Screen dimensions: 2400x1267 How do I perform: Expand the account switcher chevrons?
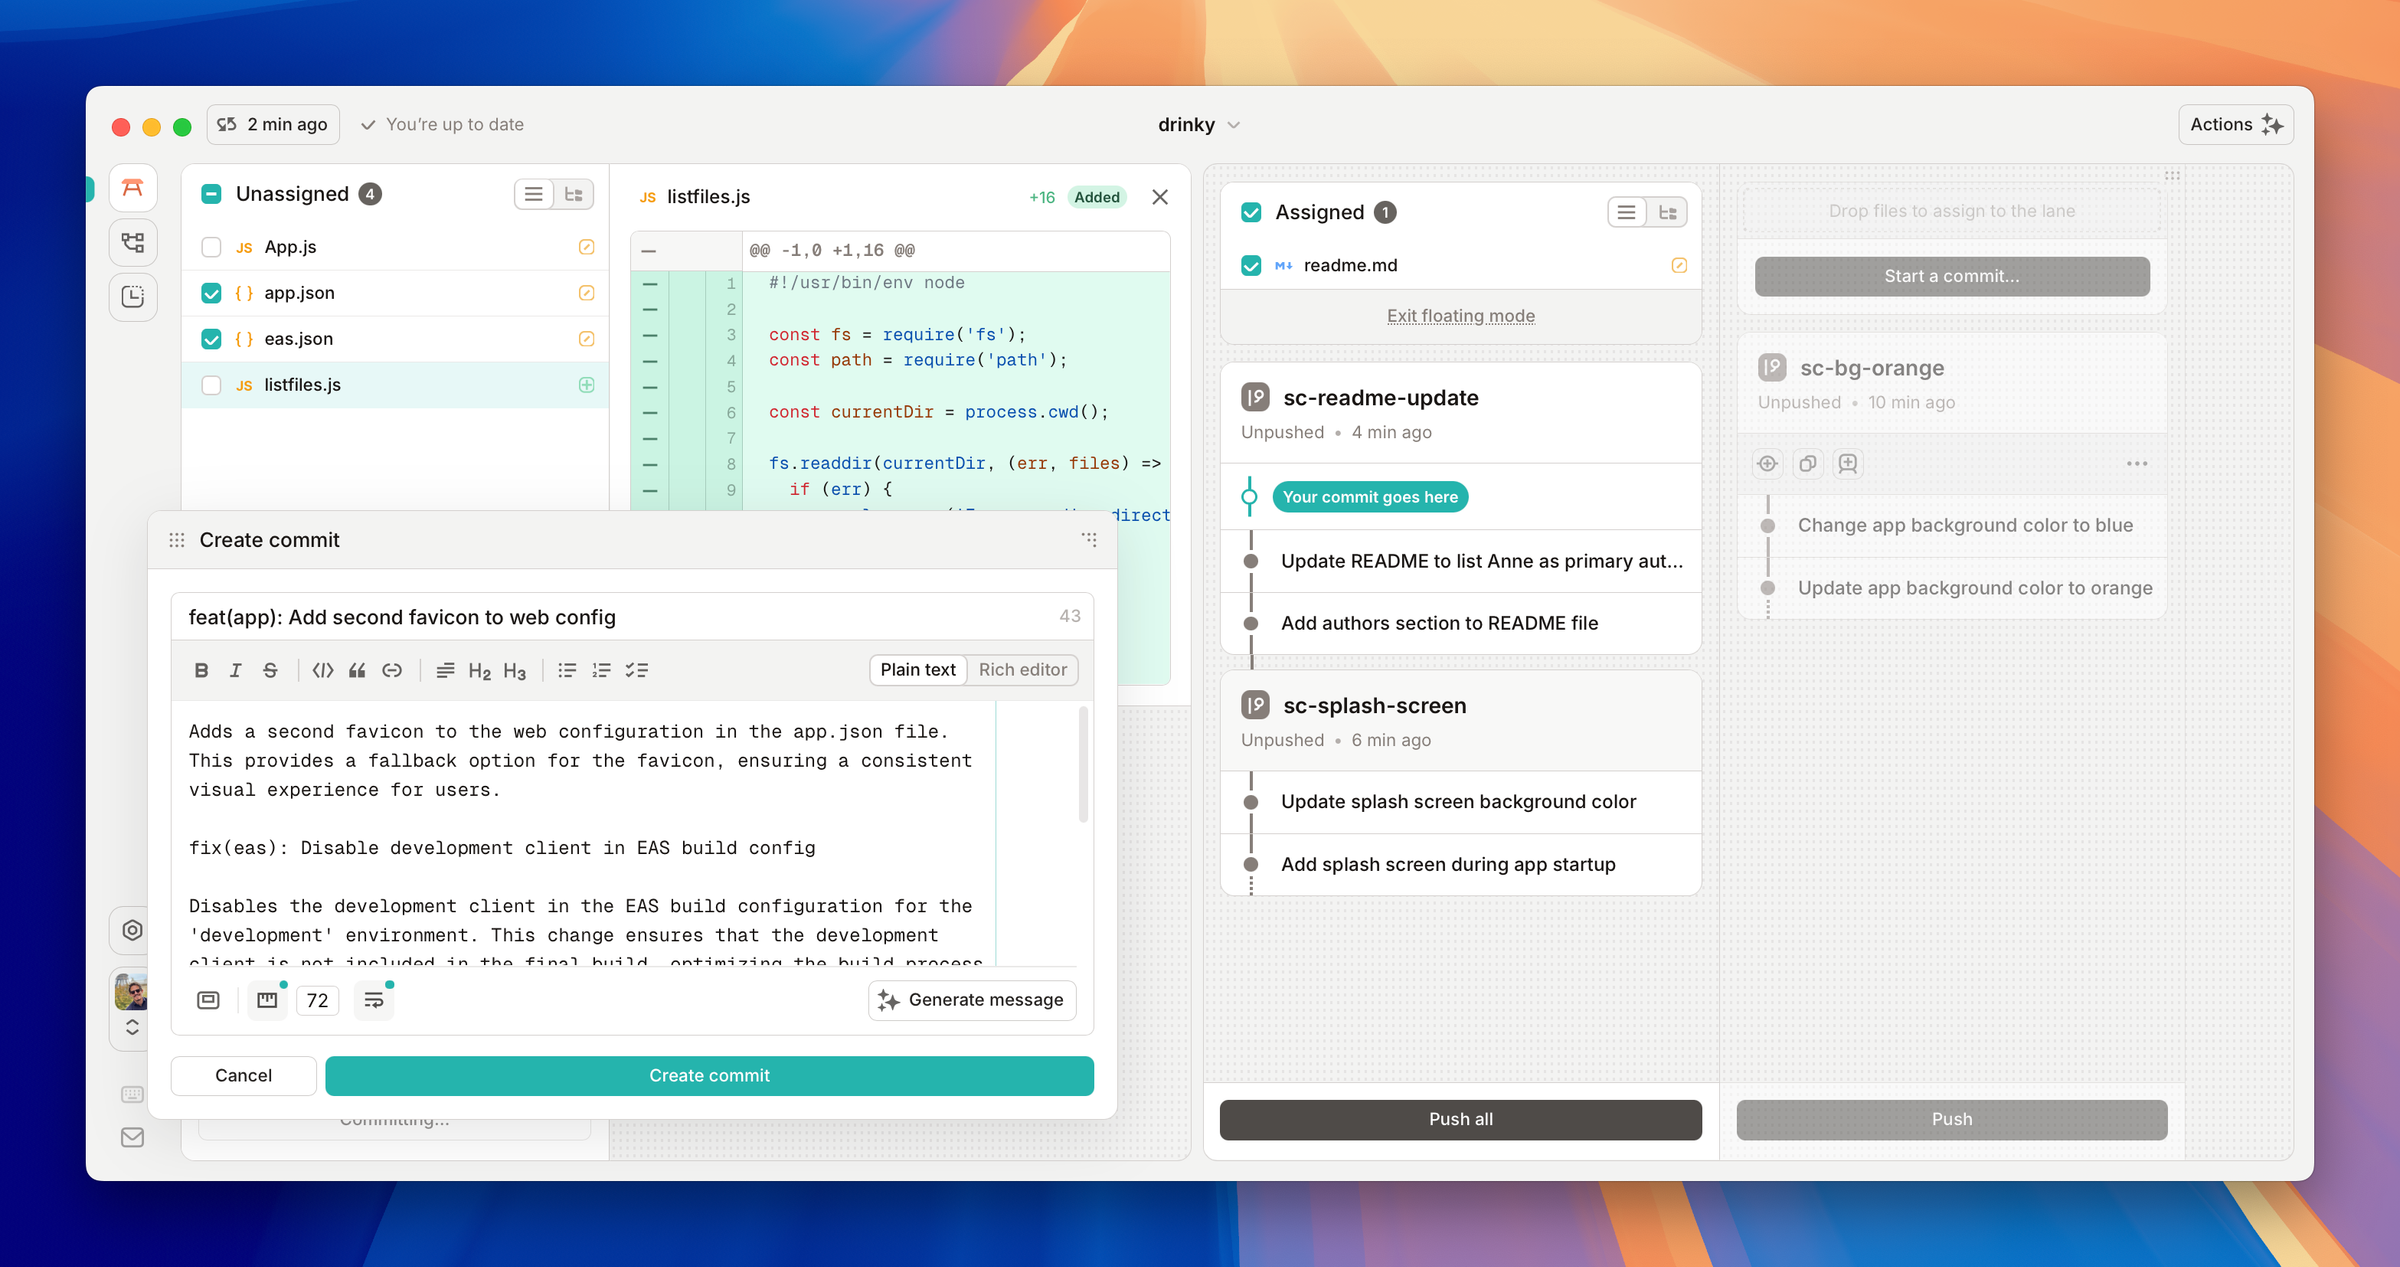click(x=132, y=1027)
